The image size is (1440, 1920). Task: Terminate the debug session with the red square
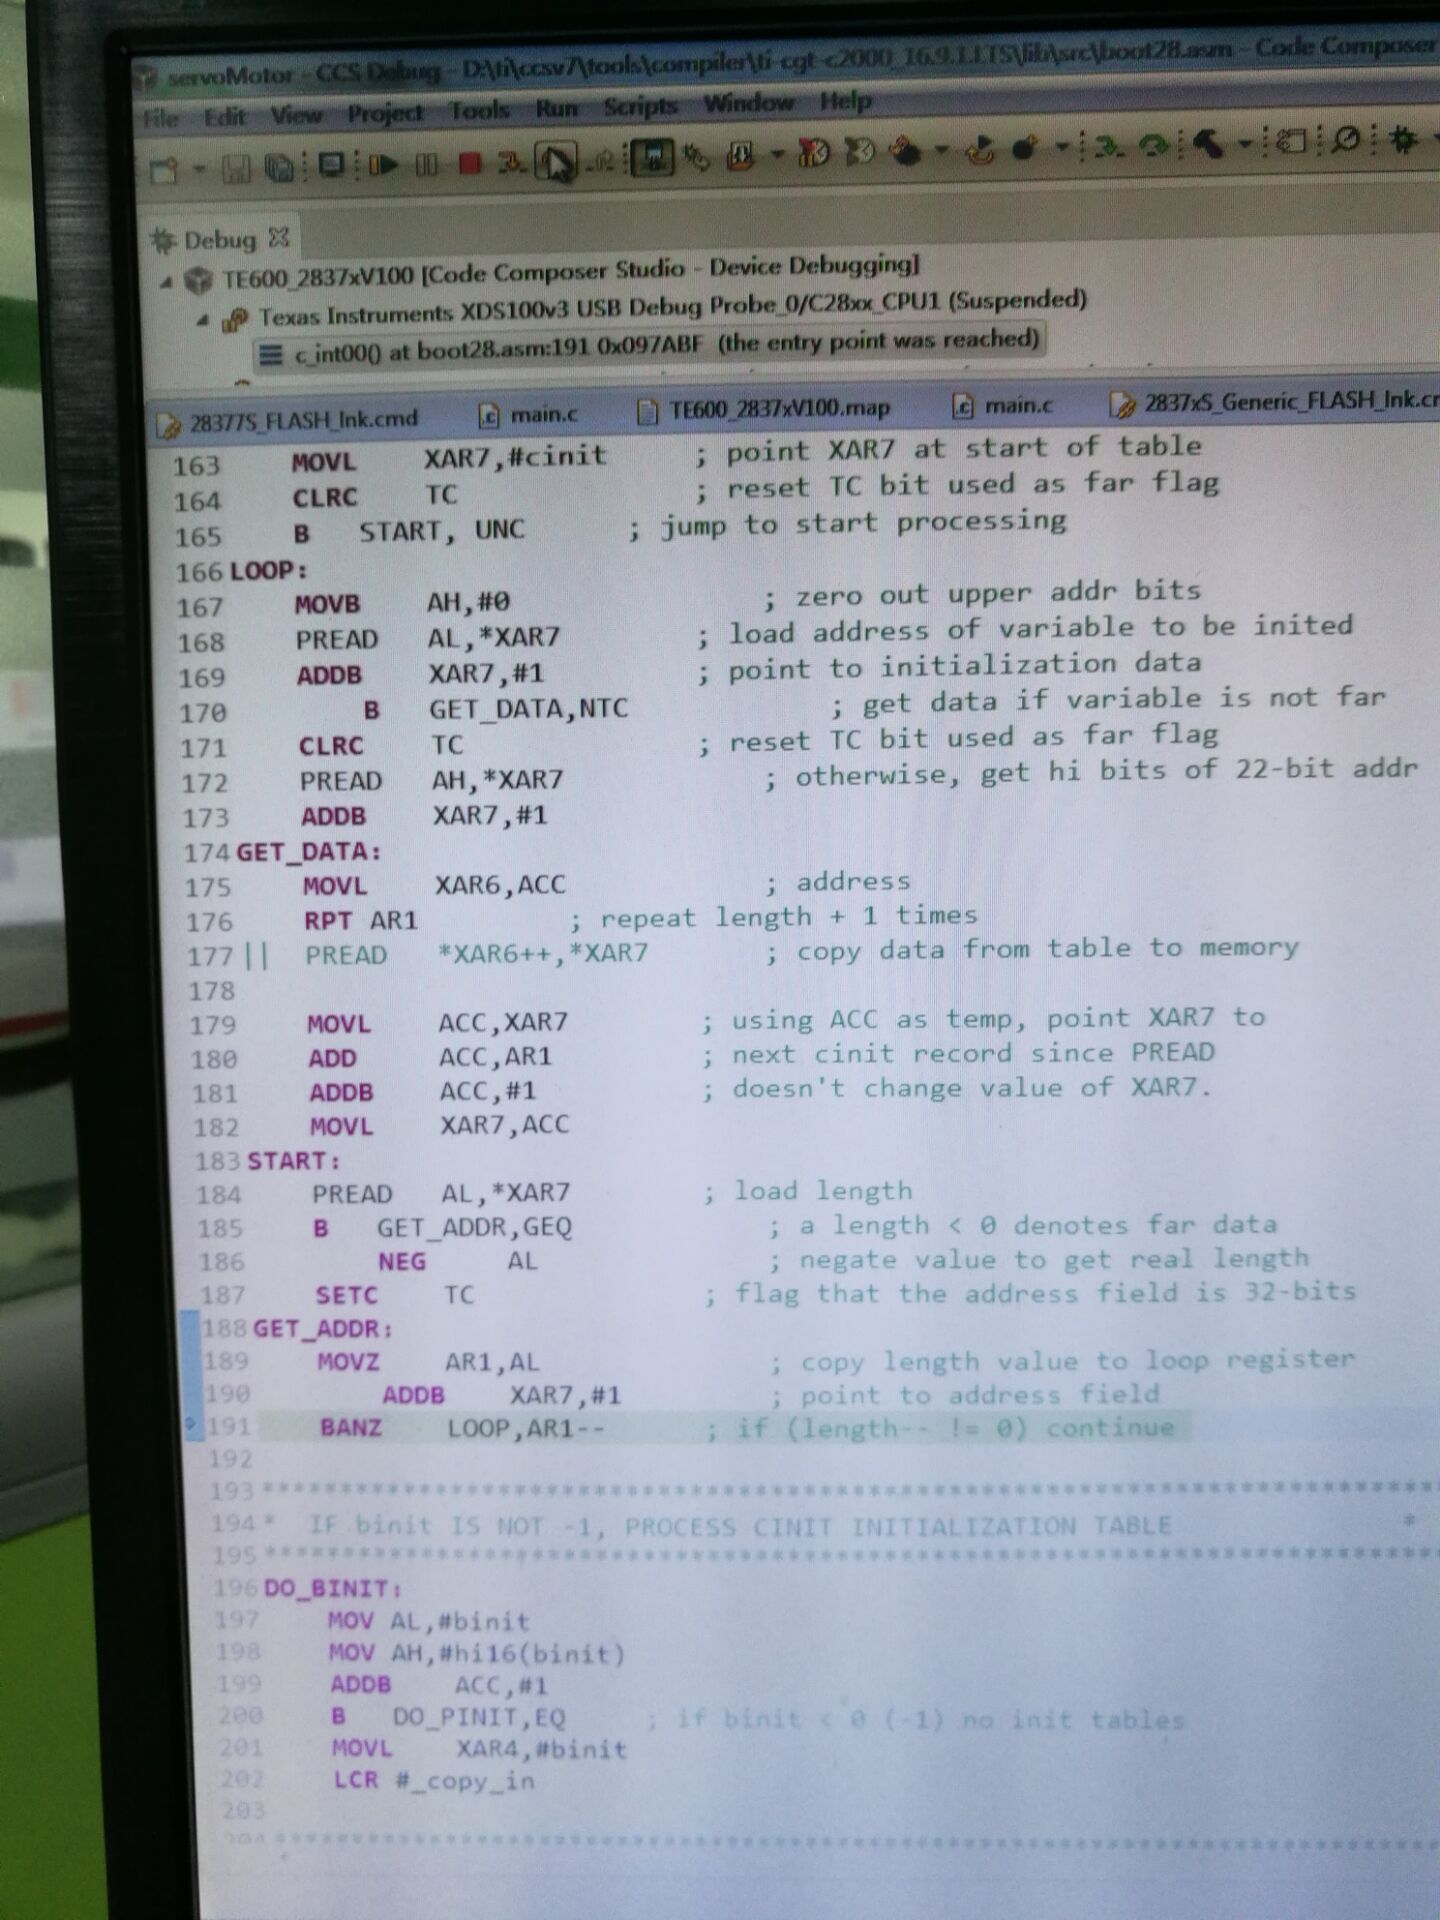[x=470, y=162]
